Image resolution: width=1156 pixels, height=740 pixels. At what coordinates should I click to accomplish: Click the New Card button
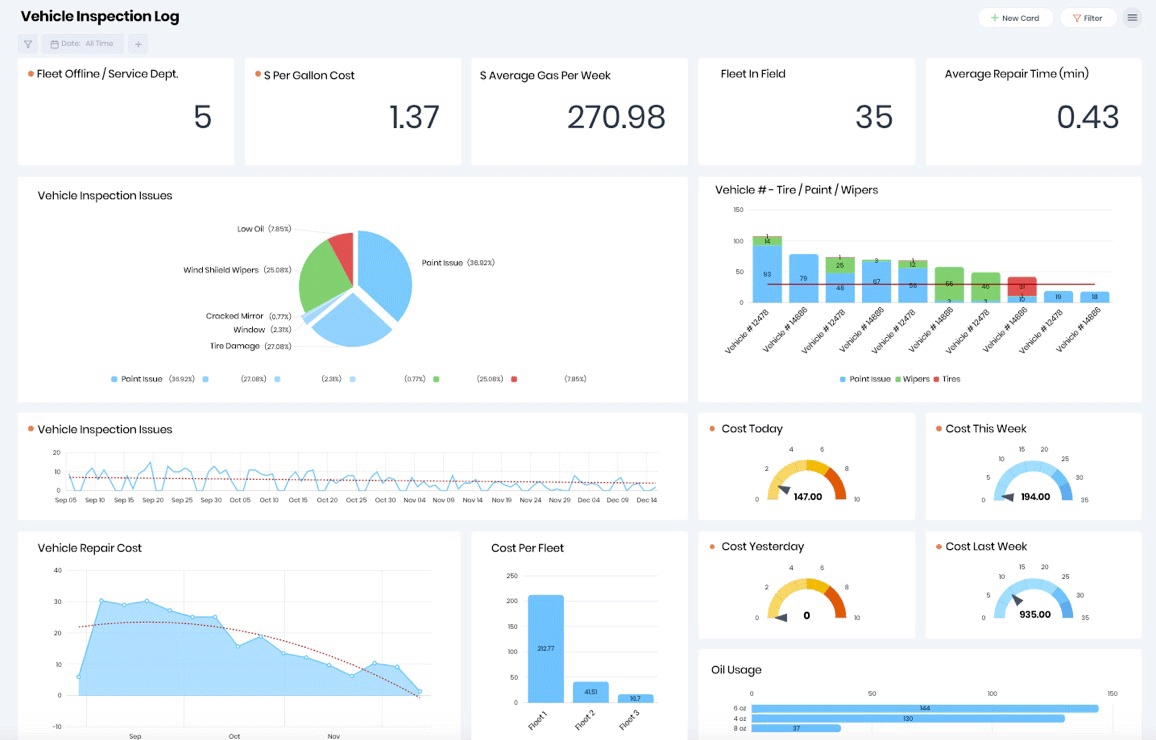pos(1016,17)
